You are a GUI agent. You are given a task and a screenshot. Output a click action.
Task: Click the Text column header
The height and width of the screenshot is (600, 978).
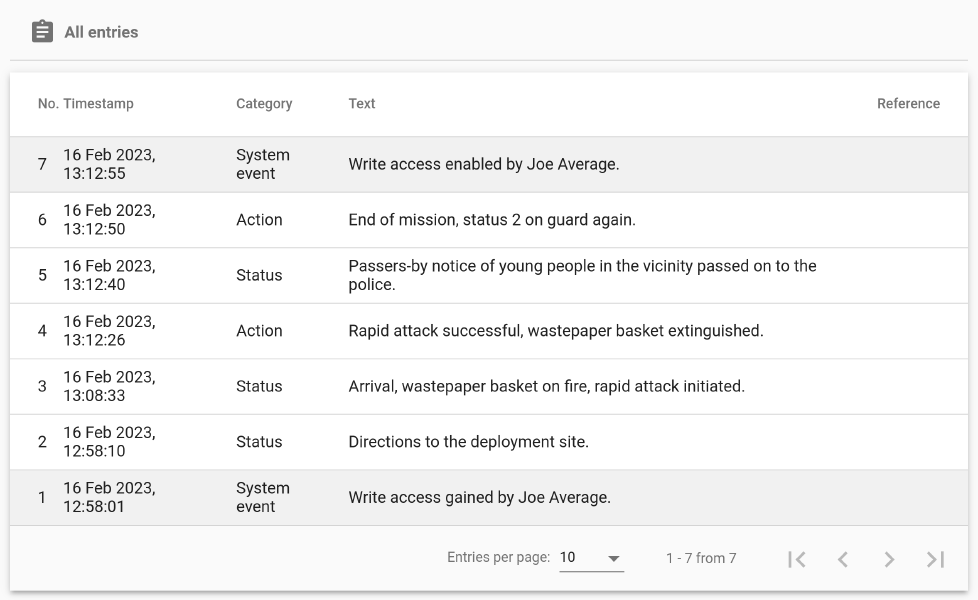(362, 104)
